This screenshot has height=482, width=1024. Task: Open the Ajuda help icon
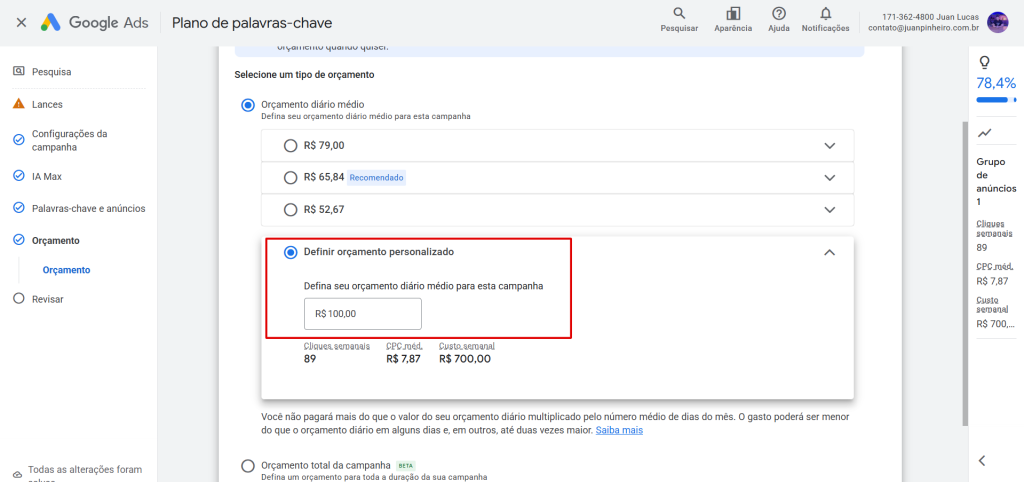[778, 14]
